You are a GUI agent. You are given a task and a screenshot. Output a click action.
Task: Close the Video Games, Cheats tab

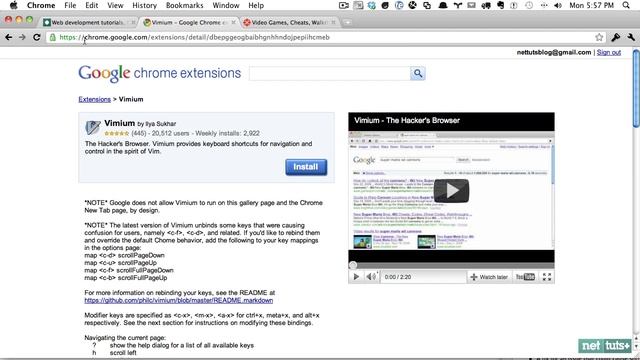(x=333, y=22)
